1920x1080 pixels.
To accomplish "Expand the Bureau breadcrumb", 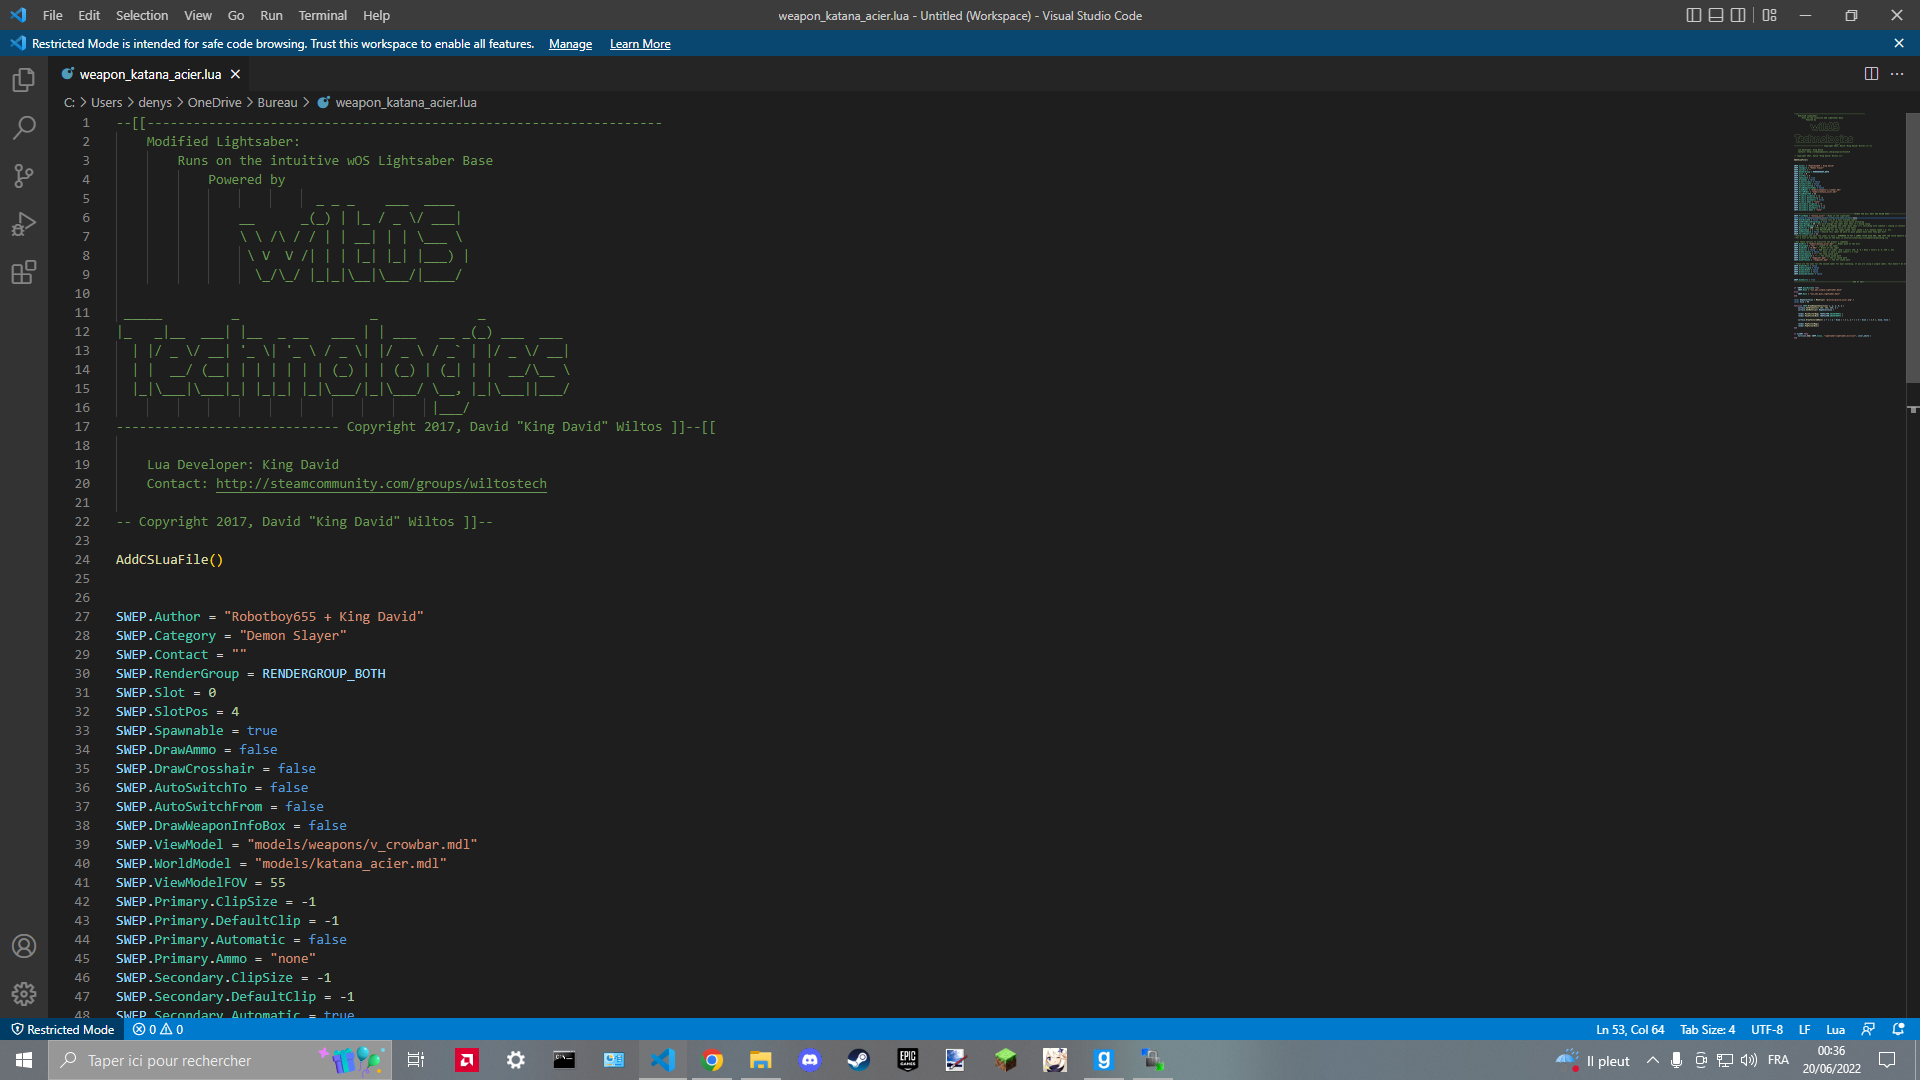I will click(x=277, y=102).
